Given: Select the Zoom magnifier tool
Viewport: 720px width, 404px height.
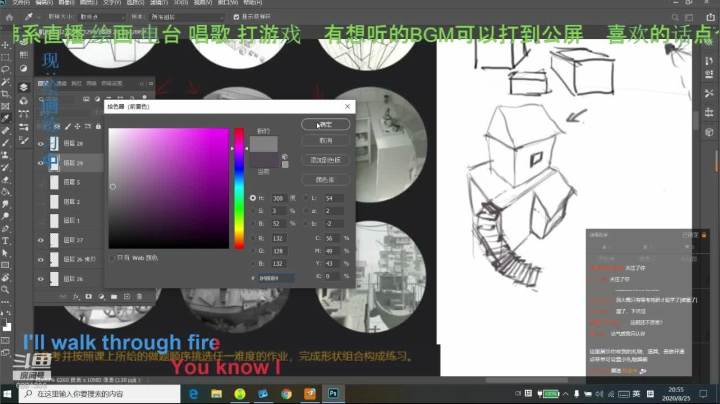Looking at the screenshot, I should 6,290.
